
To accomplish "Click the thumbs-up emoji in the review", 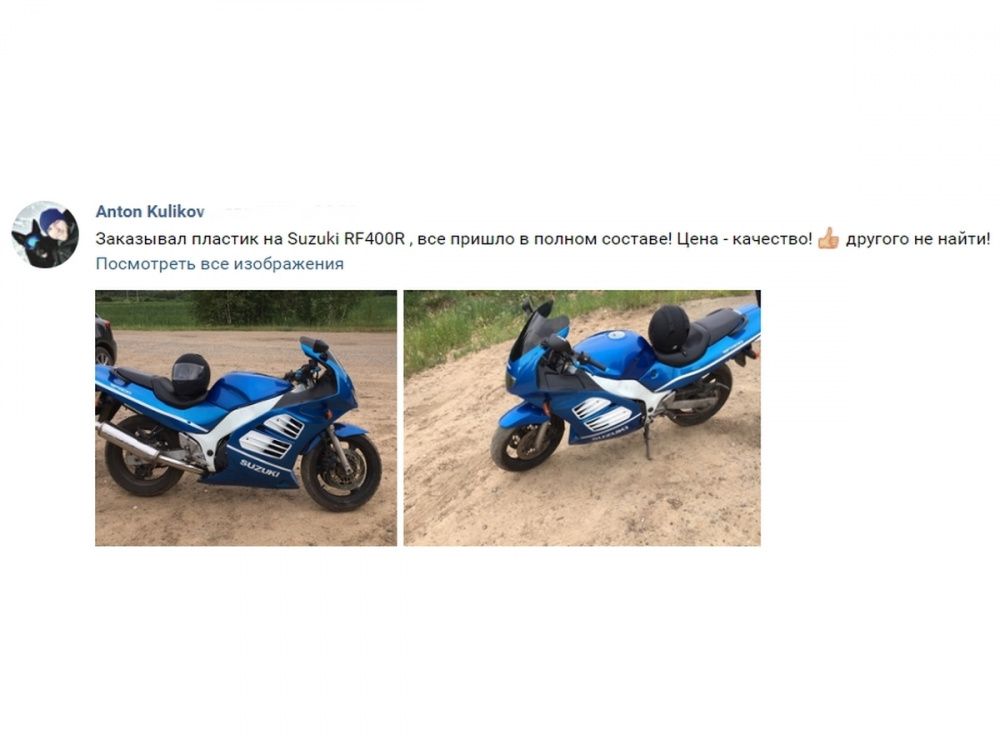I will [828, 239].
